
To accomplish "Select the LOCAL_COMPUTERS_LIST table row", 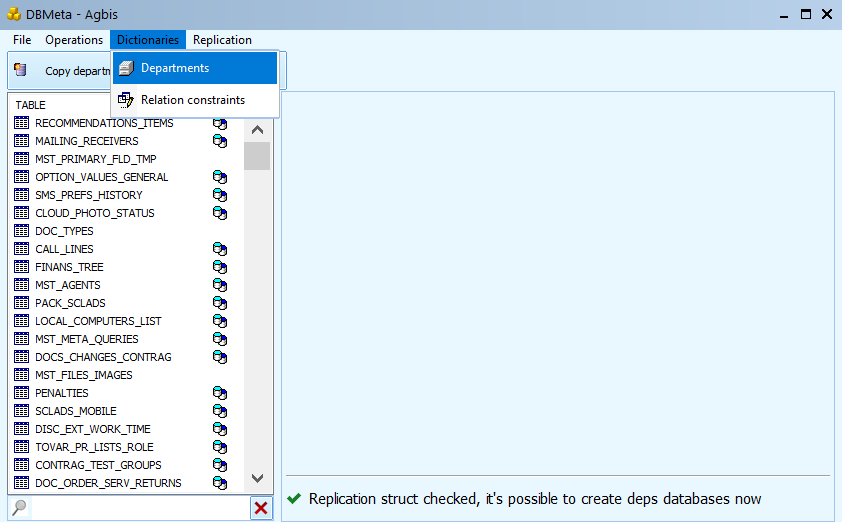I will (x=126, y=321).
